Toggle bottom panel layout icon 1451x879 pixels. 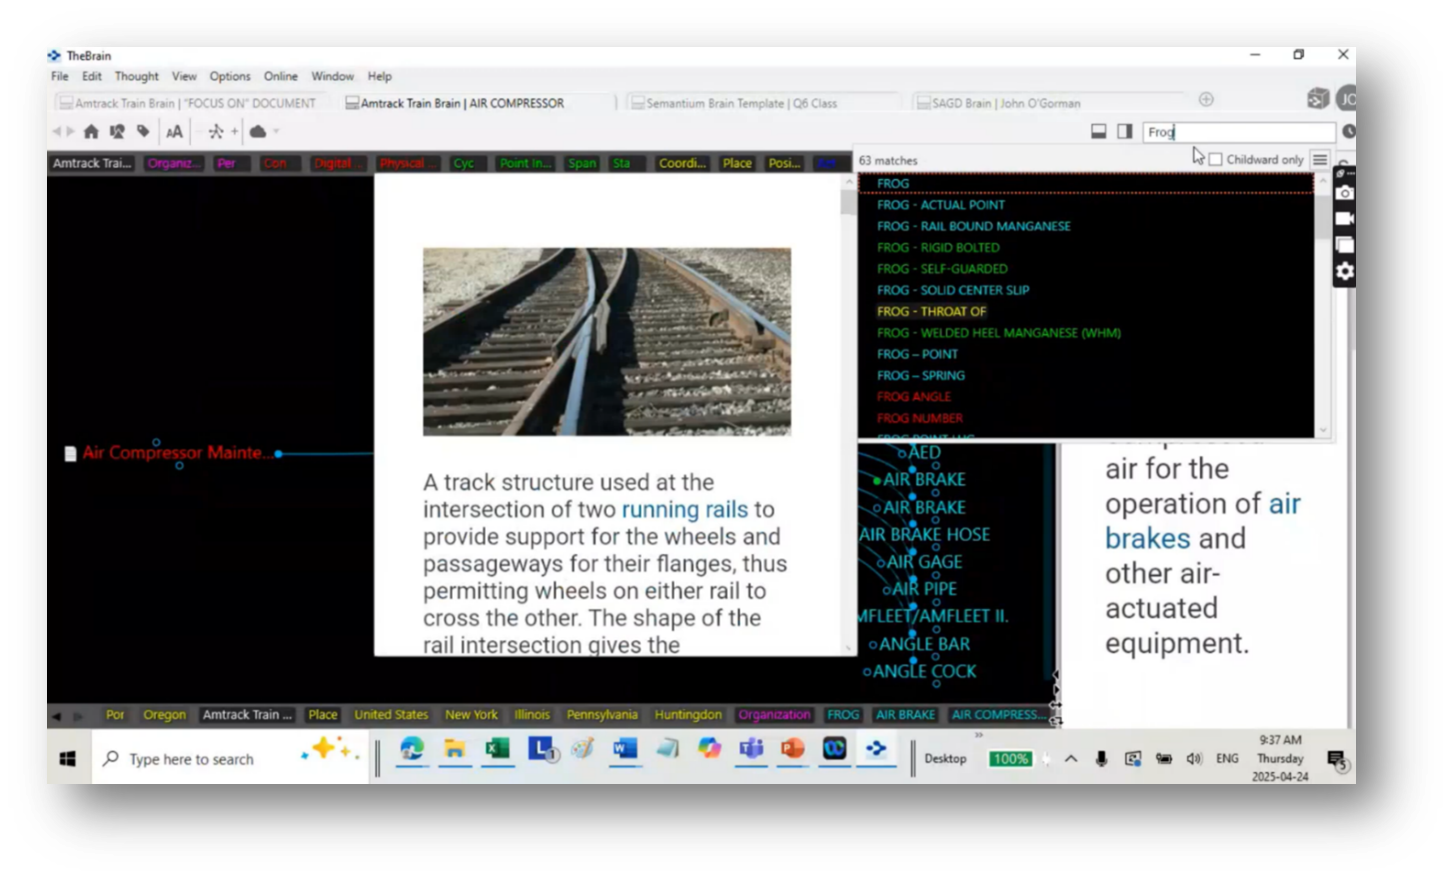1098,131
